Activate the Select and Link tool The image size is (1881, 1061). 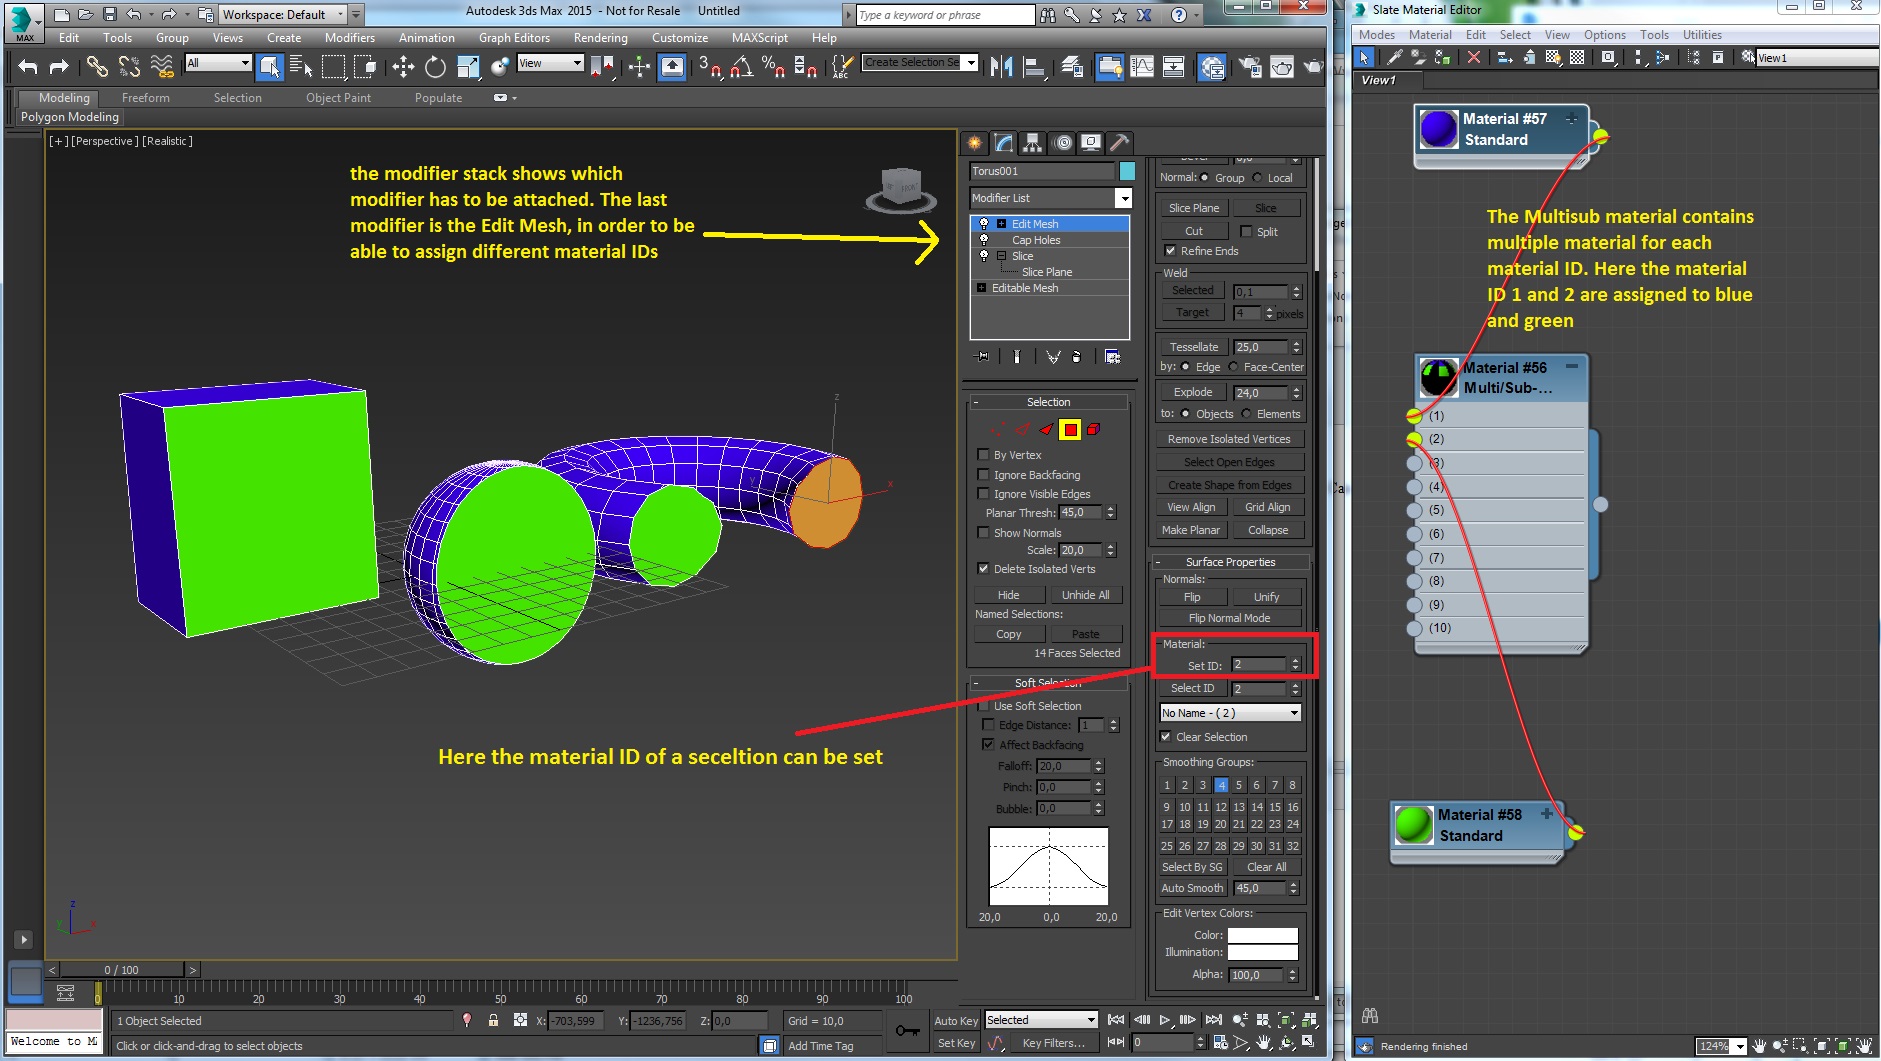97,67
